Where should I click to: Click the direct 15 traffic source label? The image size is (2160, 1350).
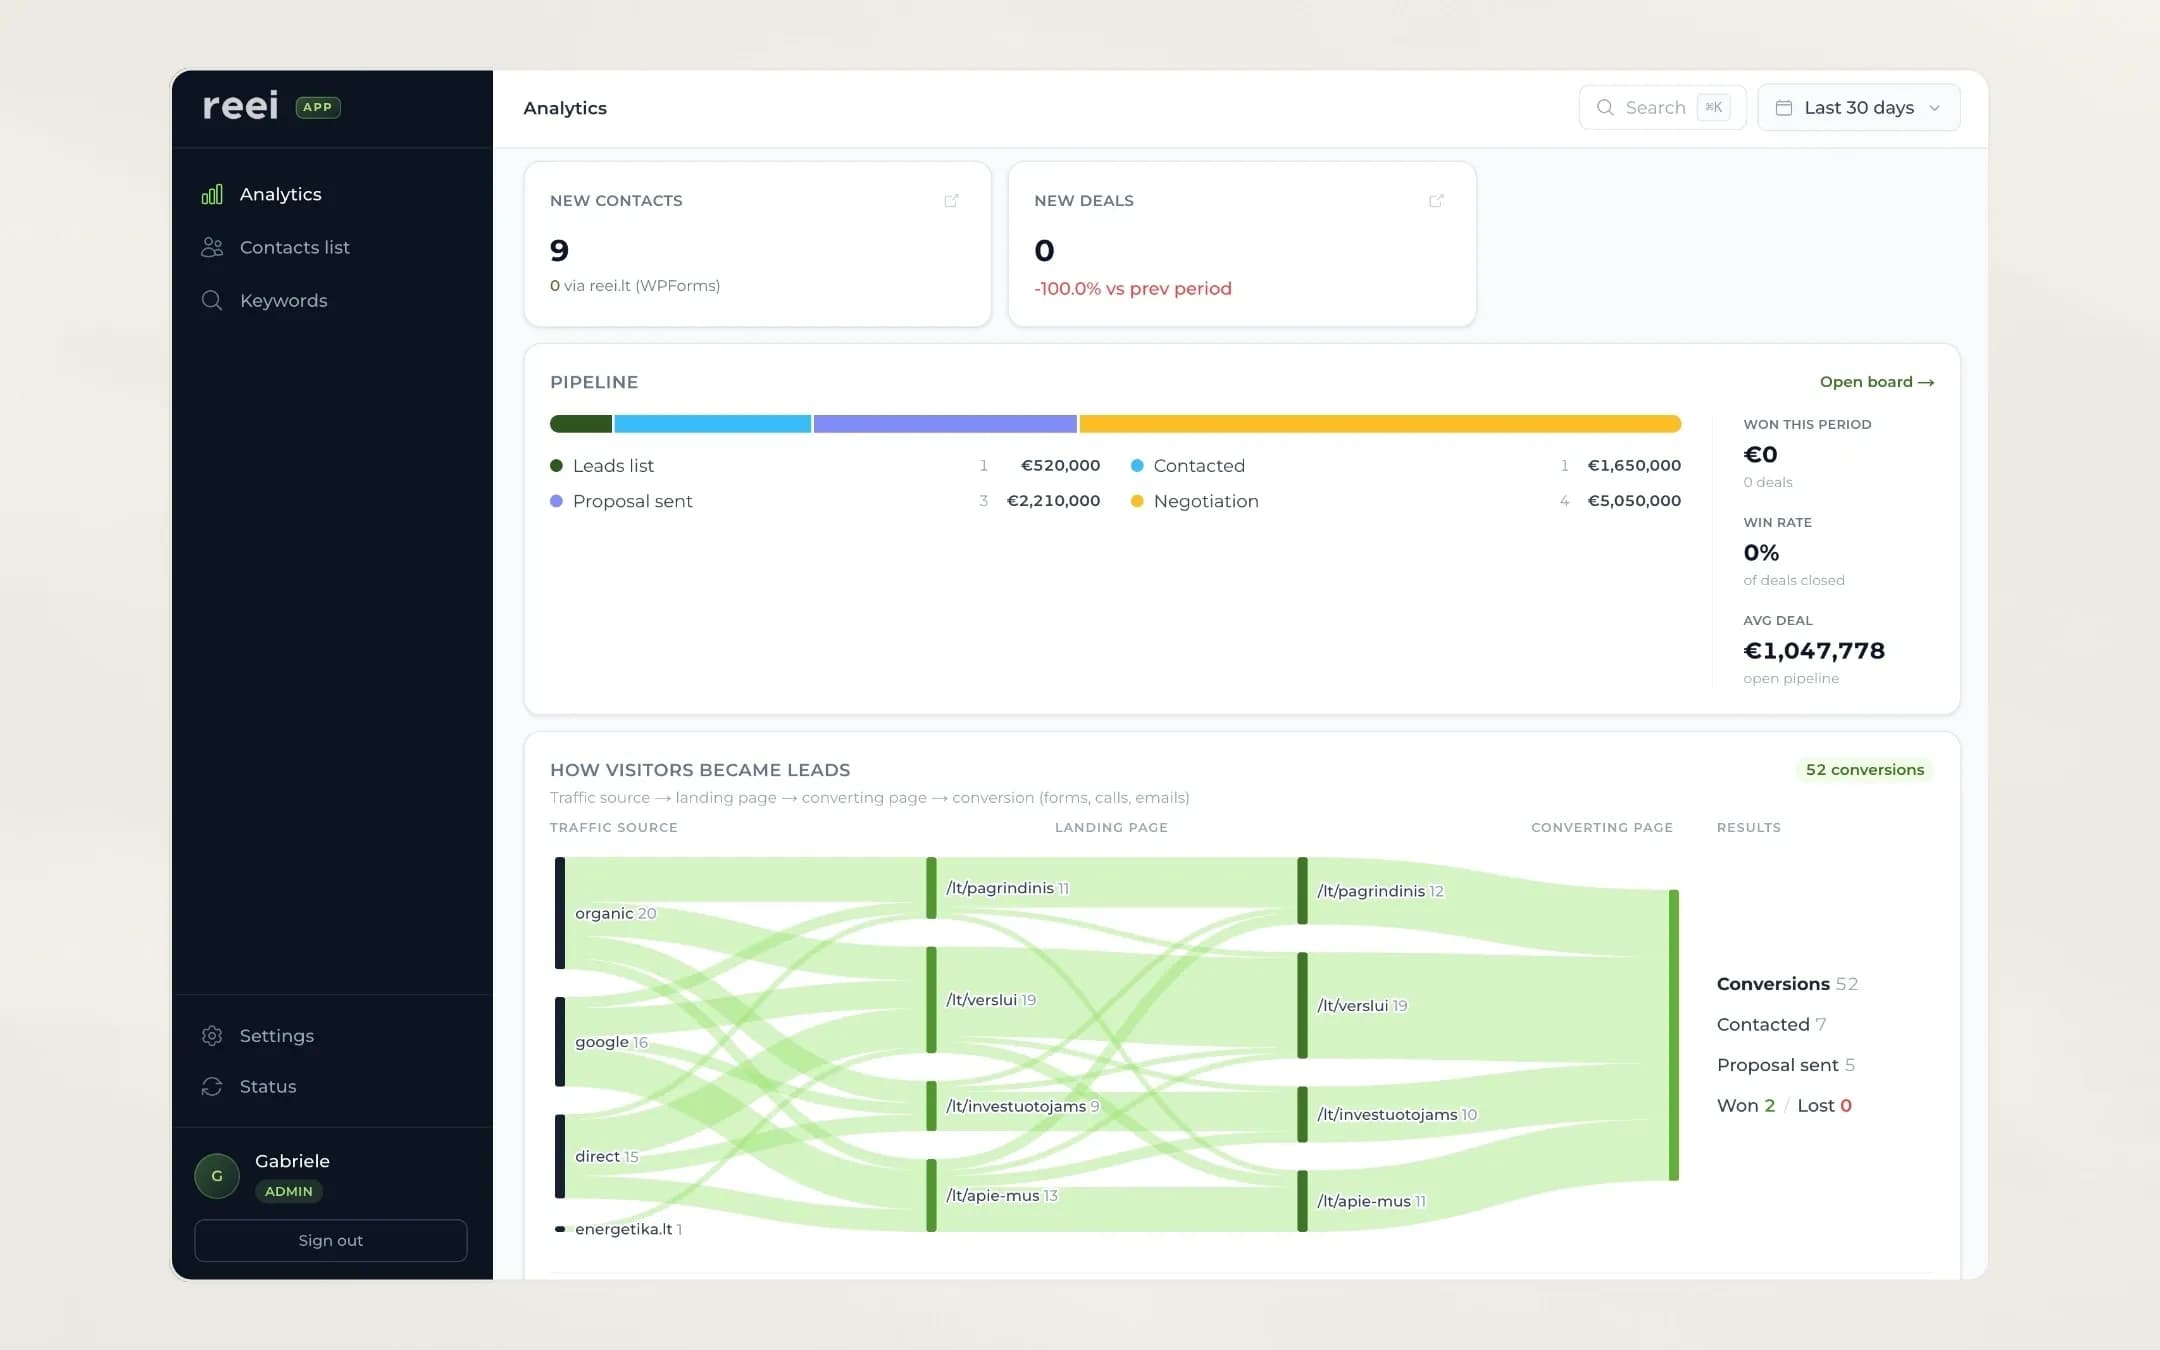[606, 1156]
